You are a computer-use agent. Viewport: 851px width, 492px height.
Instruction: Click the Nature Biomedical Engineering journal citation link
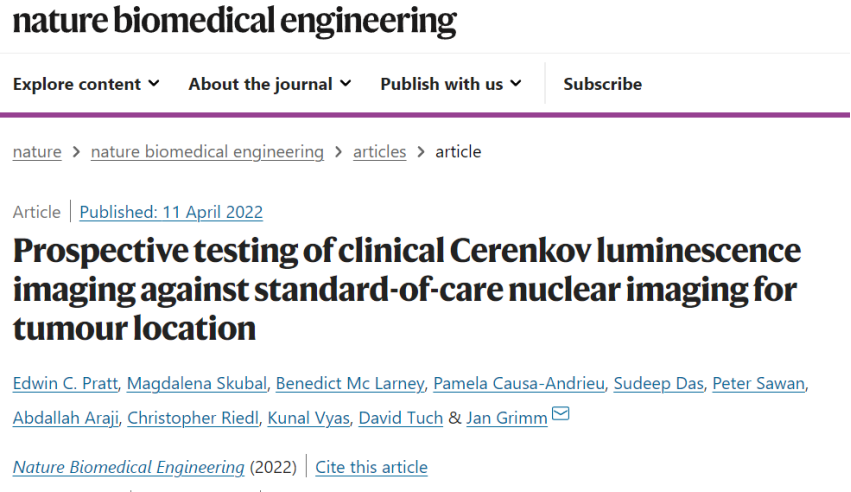pyautogui.click(x=129, y=467)
